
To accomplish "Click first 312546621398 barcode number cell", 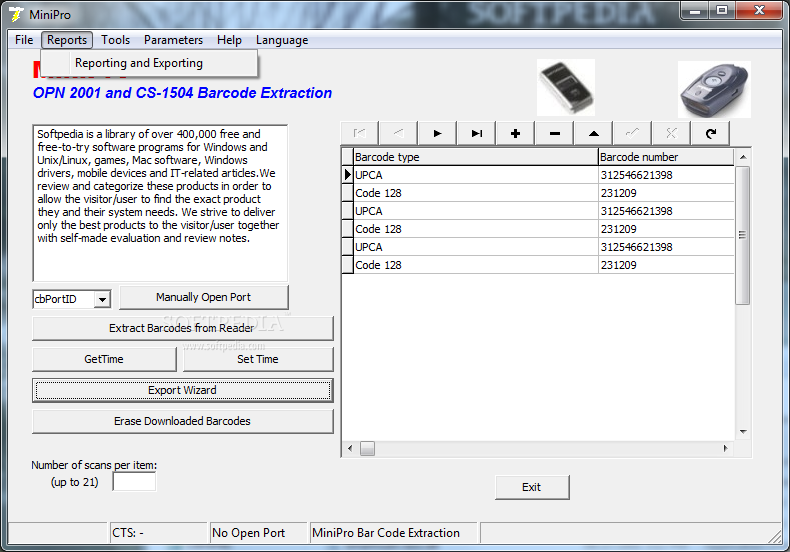I will (666, 175).
